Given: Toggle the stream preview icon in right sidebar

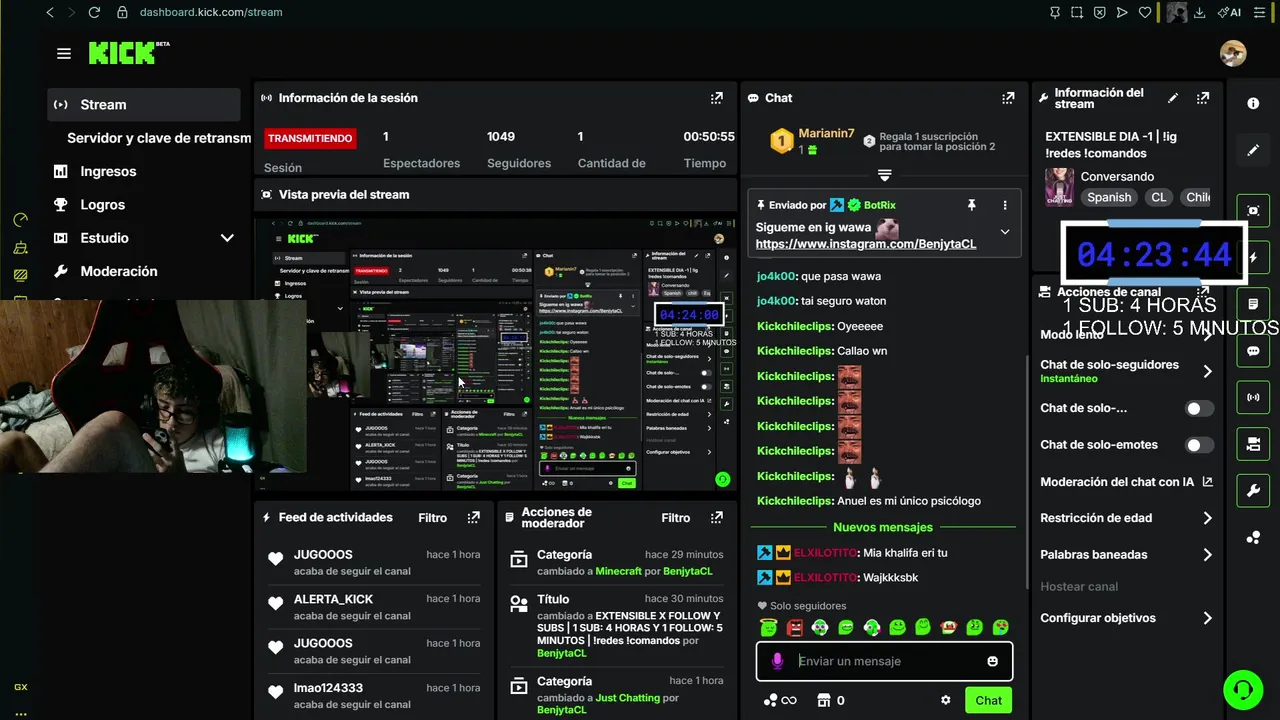Looking at the screenshot, I should (x=1253, y=210).
